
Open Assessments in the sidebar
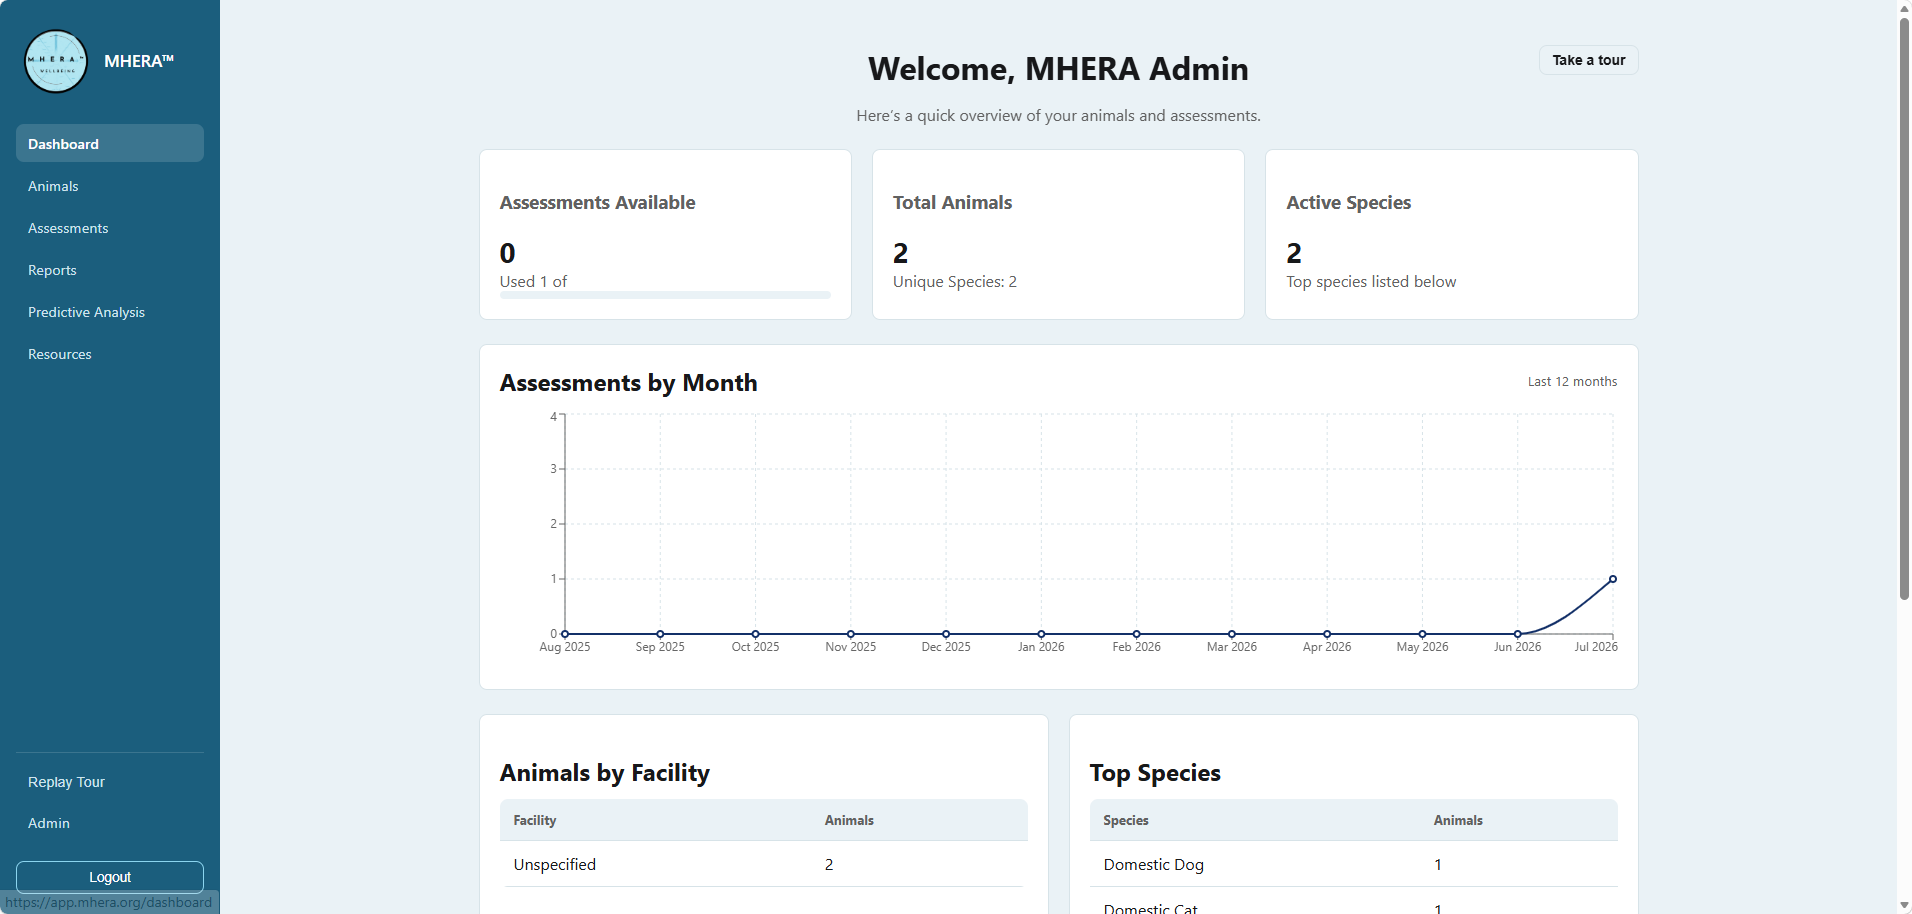pos(110,228)
